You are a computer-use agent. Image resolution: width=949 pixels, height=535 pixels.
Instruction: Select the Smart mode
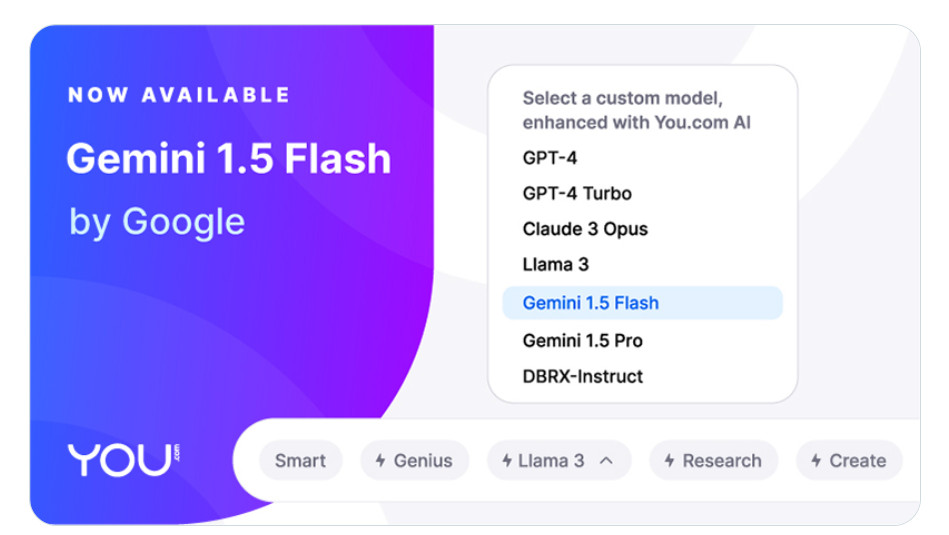301,461
